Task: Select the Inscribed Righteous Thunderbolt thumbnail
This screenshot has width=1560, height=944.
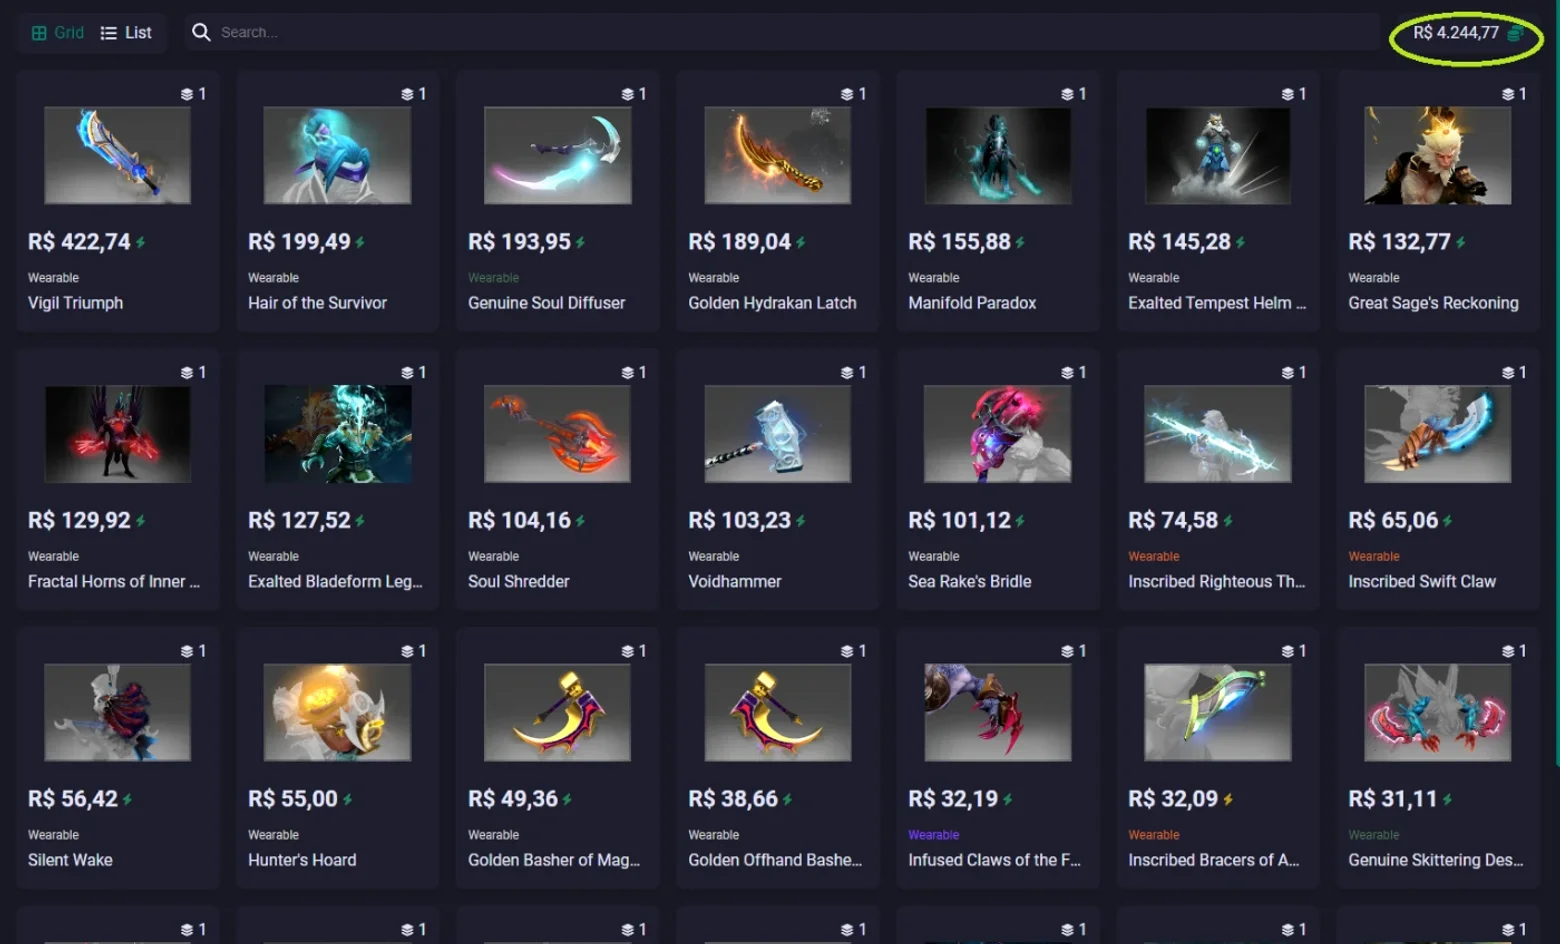Action: (x=1218, y=435)
